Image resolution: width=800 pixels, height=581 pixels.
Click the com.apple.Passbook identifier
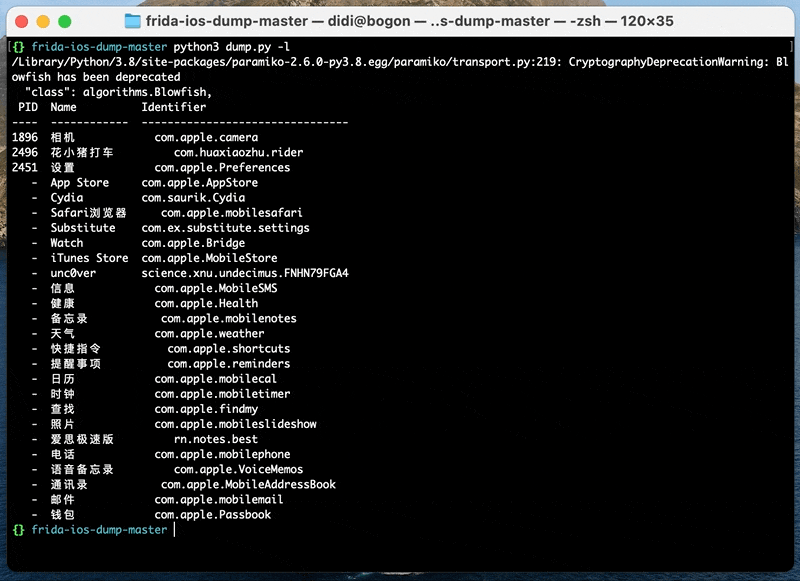(x=212, y=515)
